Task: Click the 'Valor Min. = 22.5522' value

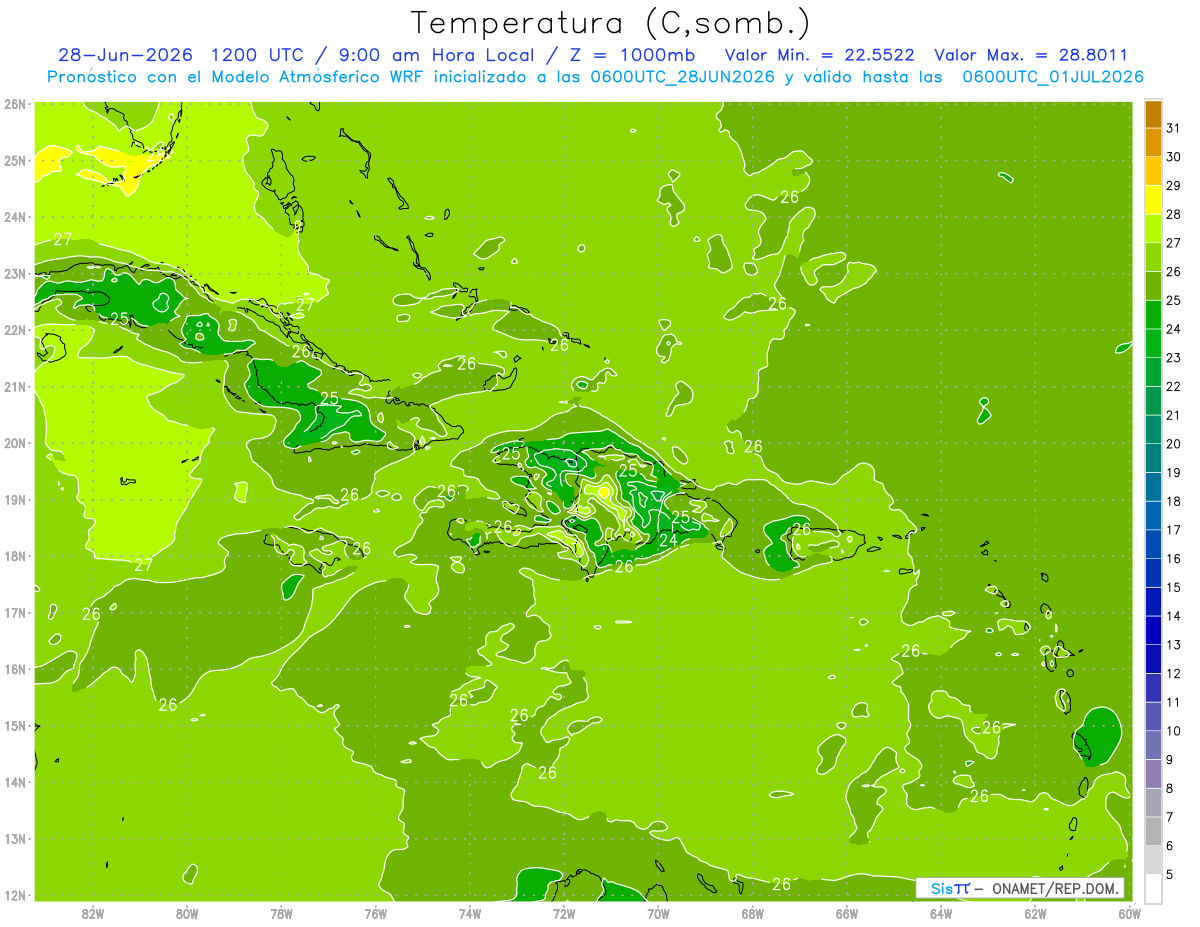Action: tap(819, 55)
